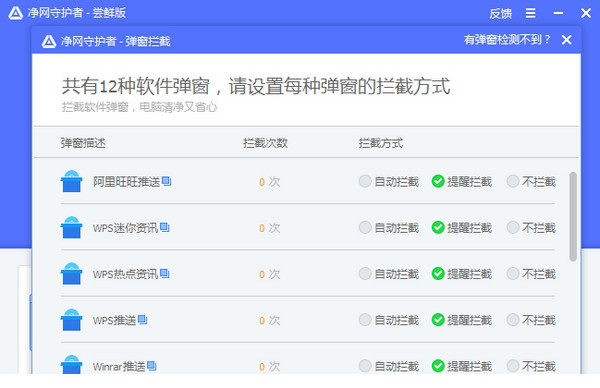Open the hamburger menu in main window
This screenshot has height=388, width=600.
(x=530, y=13)
